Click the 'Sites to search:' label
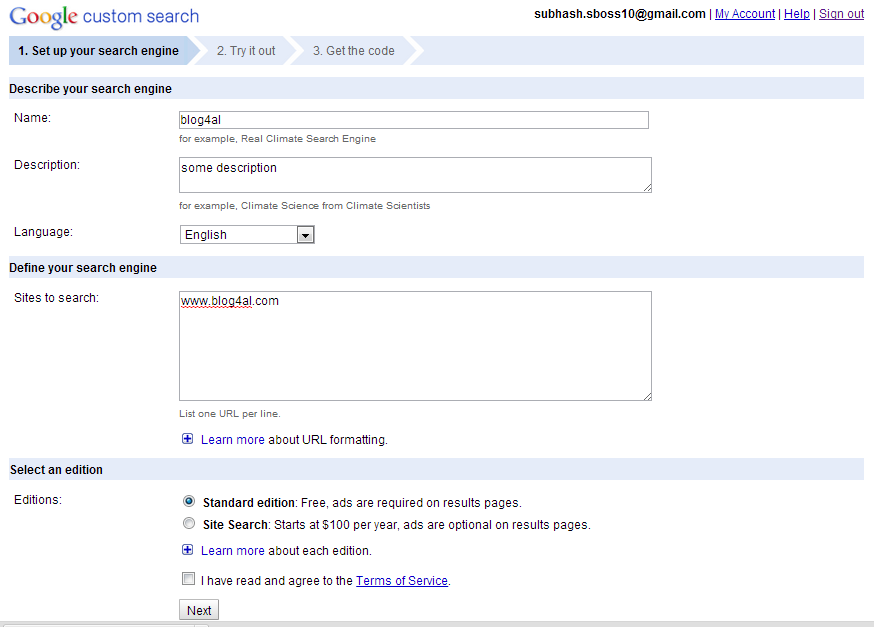 point(56,298)
